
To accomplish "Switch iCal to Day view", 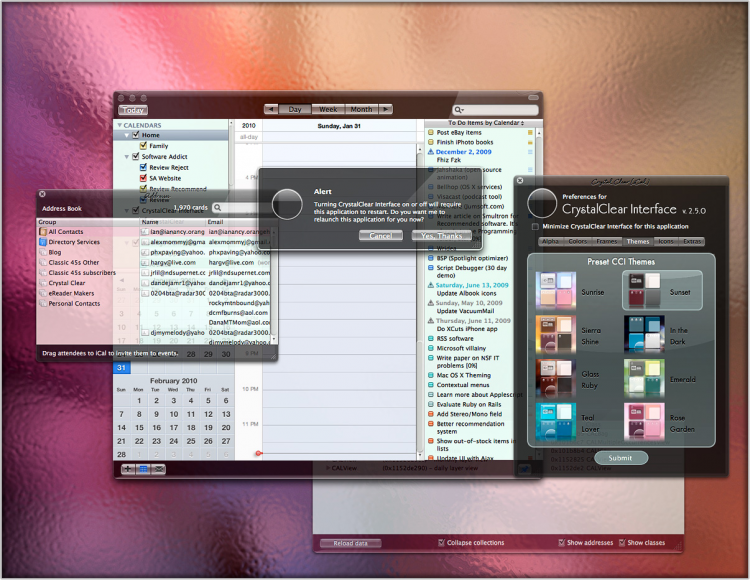I will pyautogui.click(x=295, y=109).
